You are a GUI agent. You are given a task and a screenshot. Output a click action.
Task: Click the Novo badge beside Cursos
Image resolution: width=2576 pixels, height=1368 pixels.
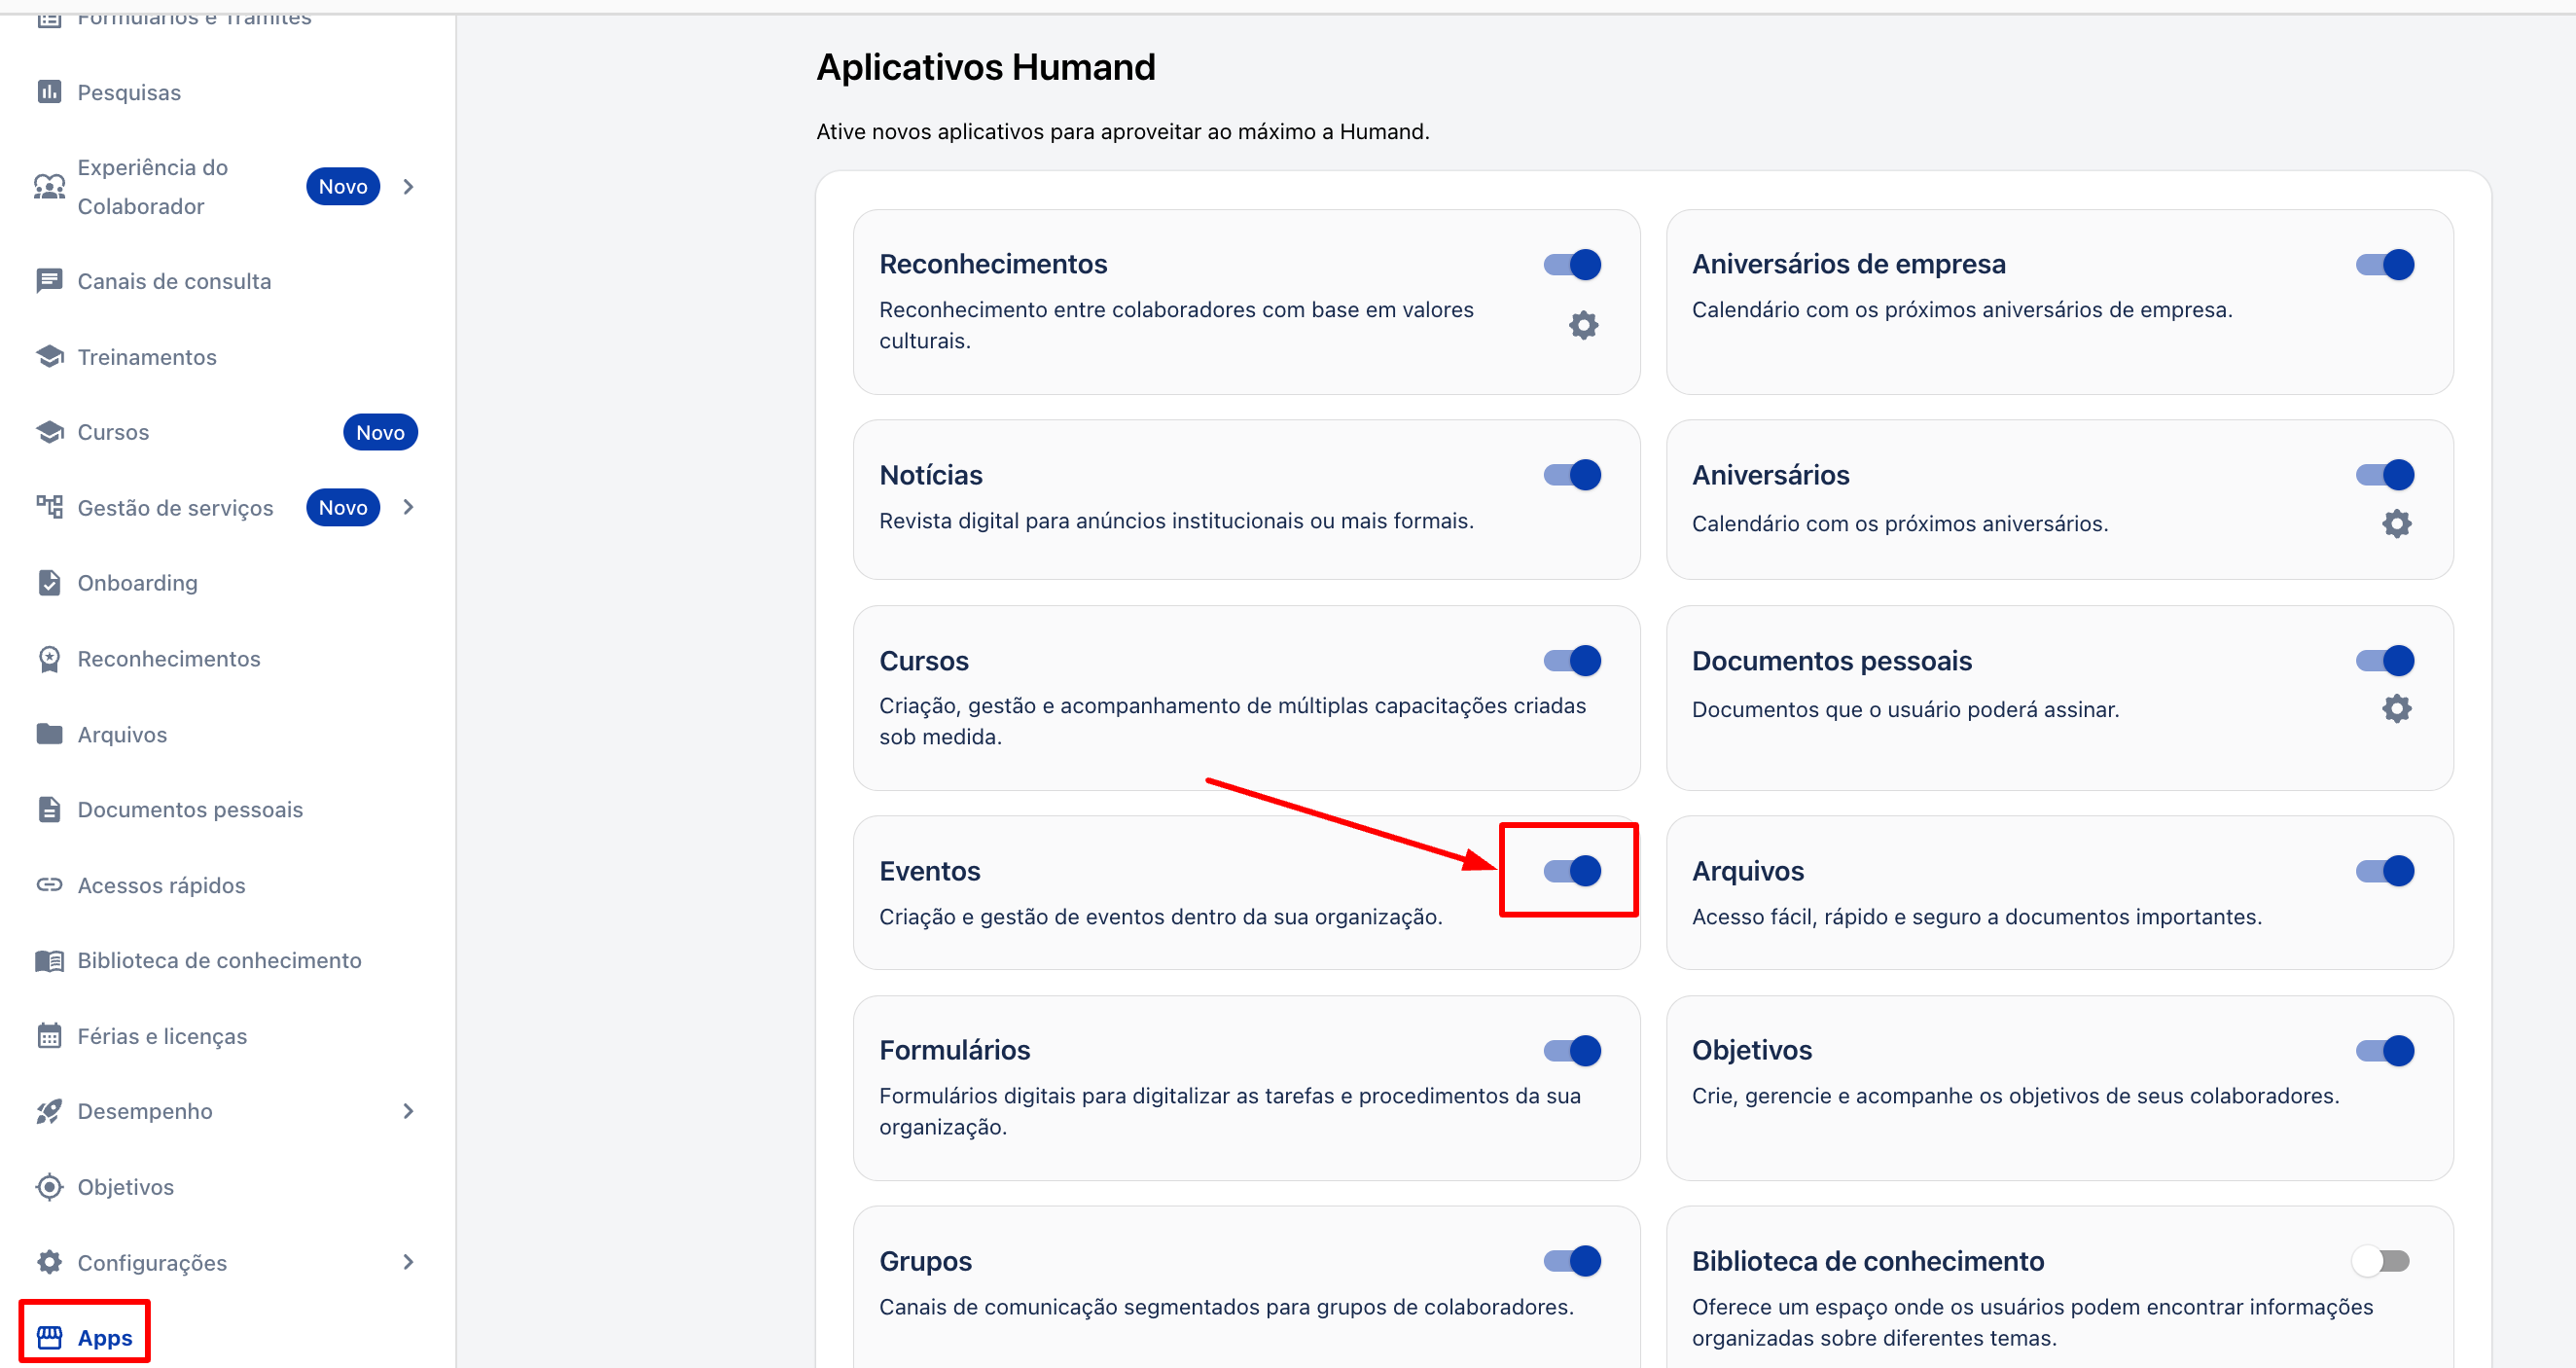[380, 432]
